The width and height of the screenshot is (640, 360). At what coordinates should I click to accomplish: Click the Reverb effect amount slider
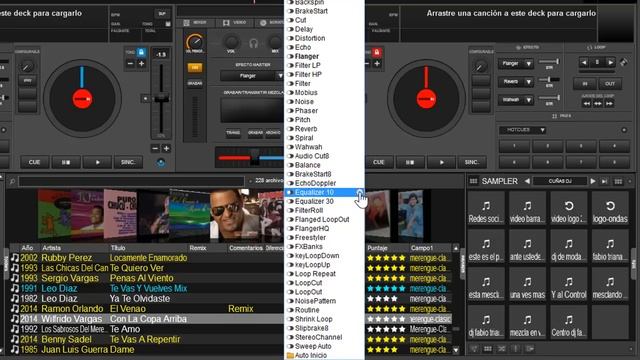point(549,80)
